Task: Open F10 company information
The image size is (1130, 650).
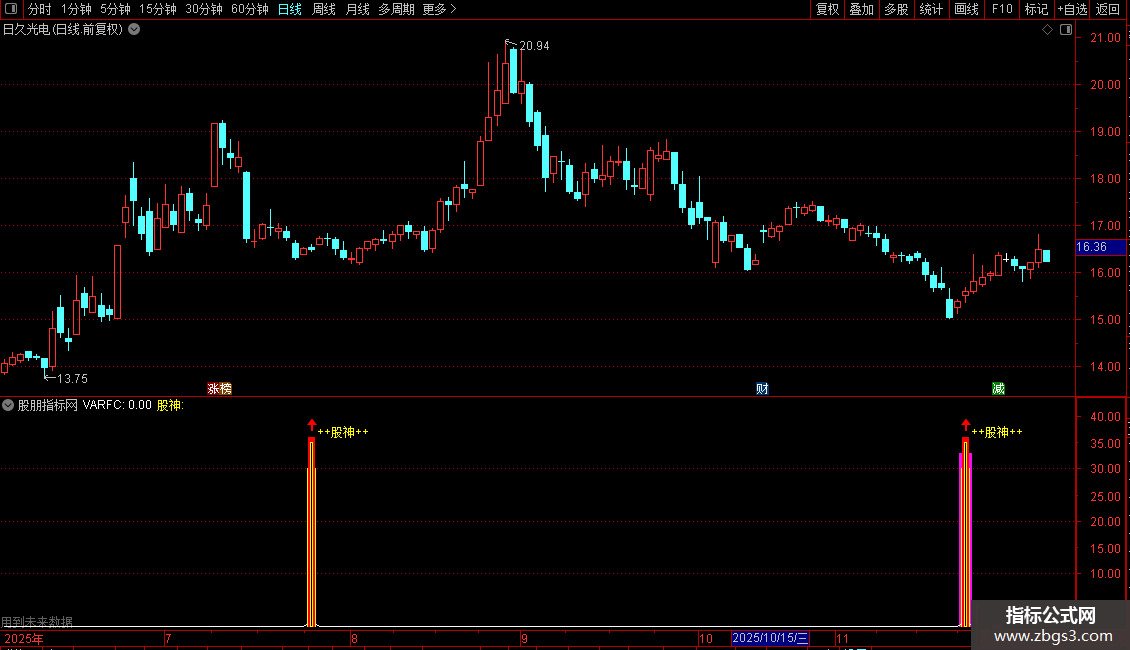Action: (x=1002, y=9)
